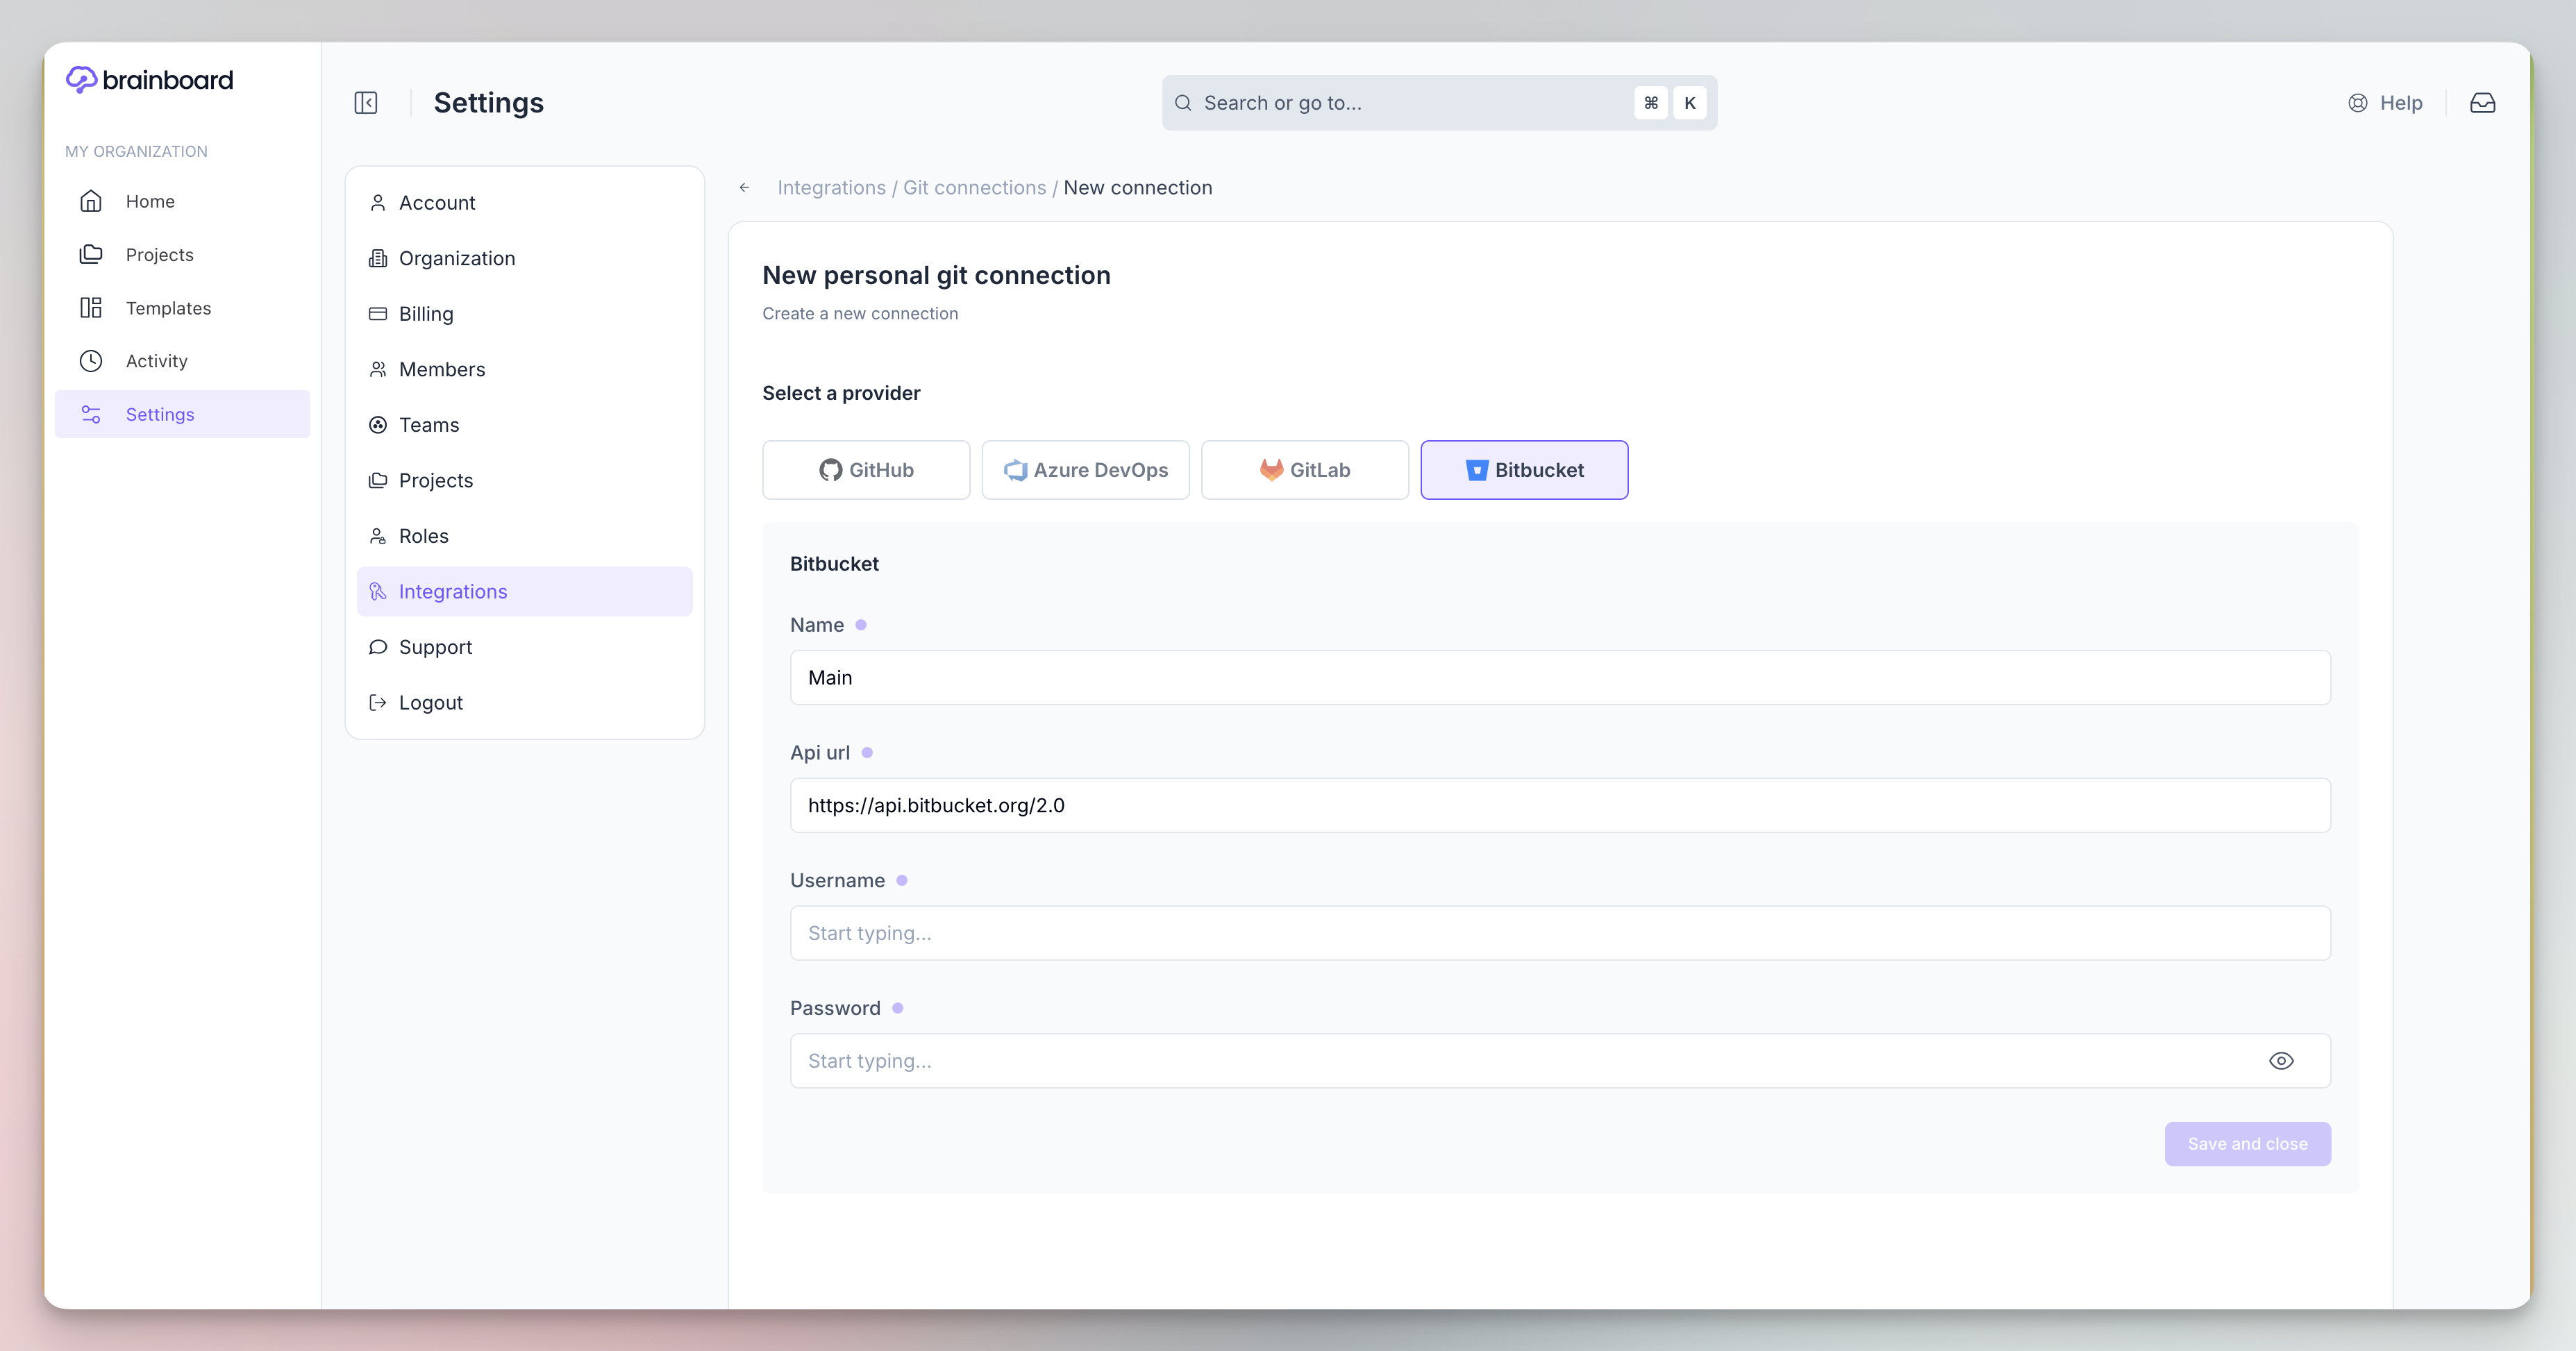Select GitLab as provider
This screenshot has width=2576, height=1351.
[x=1304, y=470]
